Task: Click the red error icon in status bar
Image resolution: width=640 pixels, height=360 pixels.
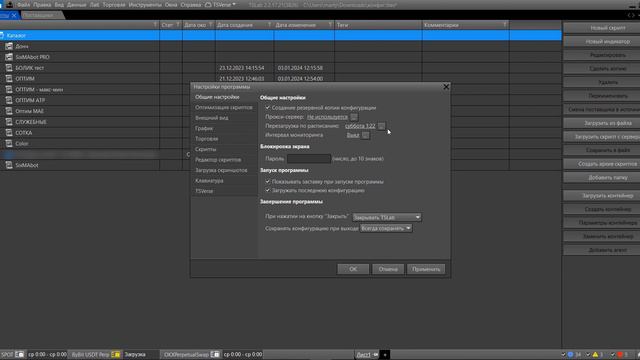Action: [x=620, y=354]
